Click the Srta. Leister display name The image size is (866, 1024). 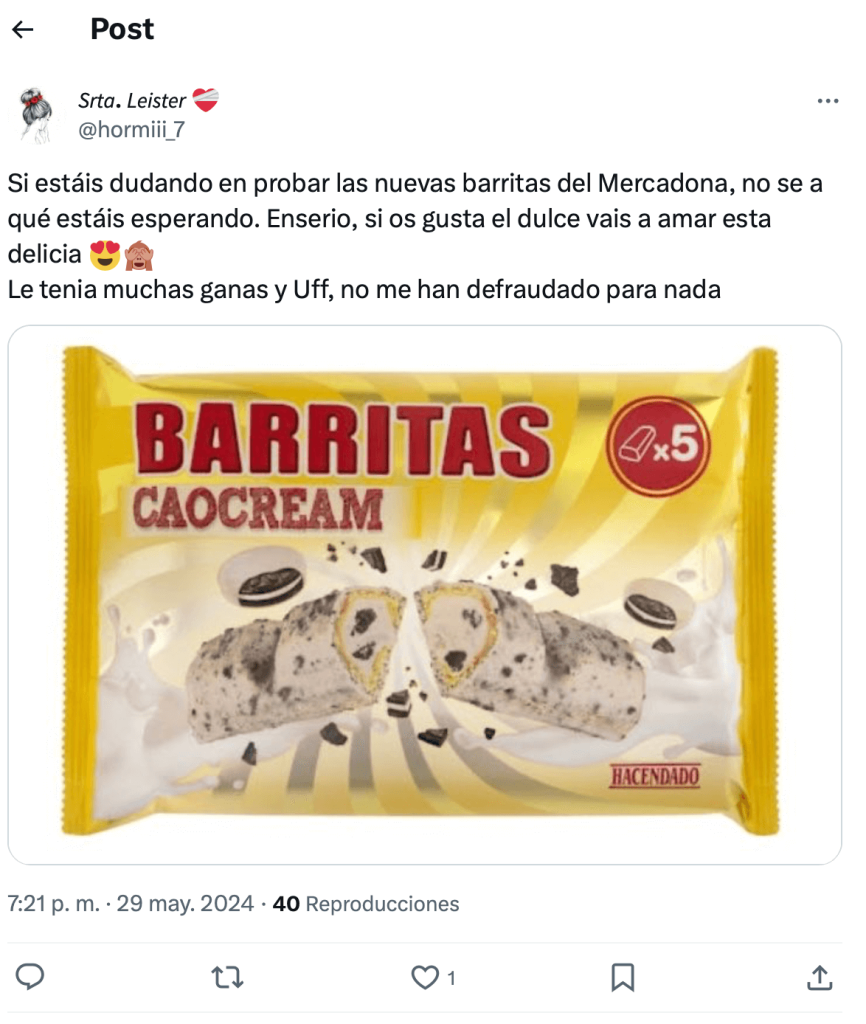(x=132, y=100)
